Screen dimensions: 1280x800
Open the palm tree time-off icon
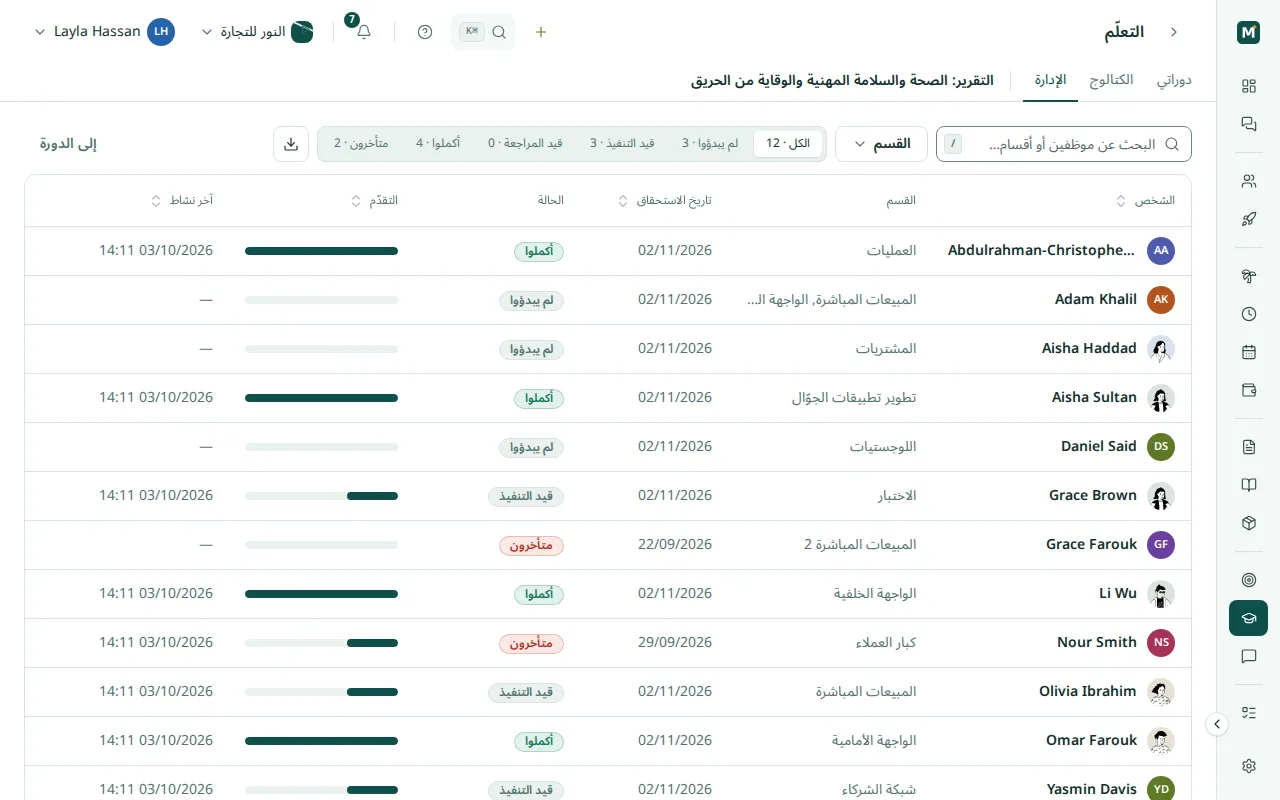point(1248,276)
